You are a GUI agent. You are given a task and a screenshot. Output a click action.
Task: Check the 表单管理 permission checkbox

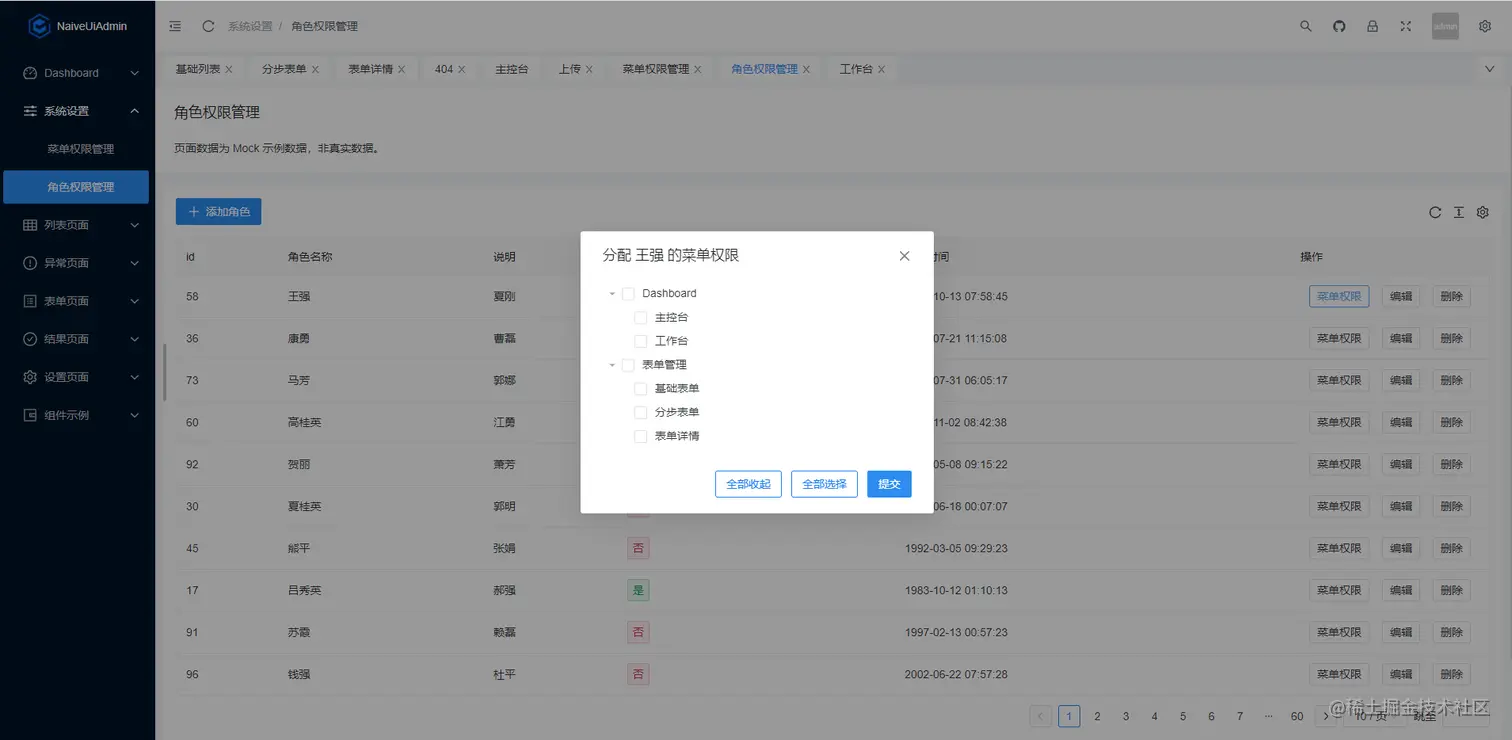click(x=629, y=364)
